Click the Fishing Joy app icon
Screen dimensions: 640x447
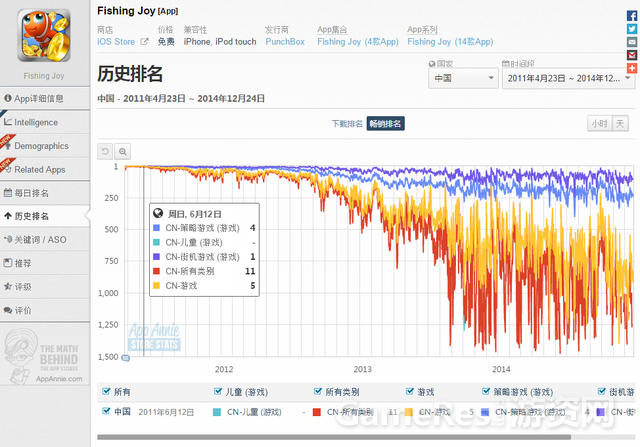click(44, 35)
